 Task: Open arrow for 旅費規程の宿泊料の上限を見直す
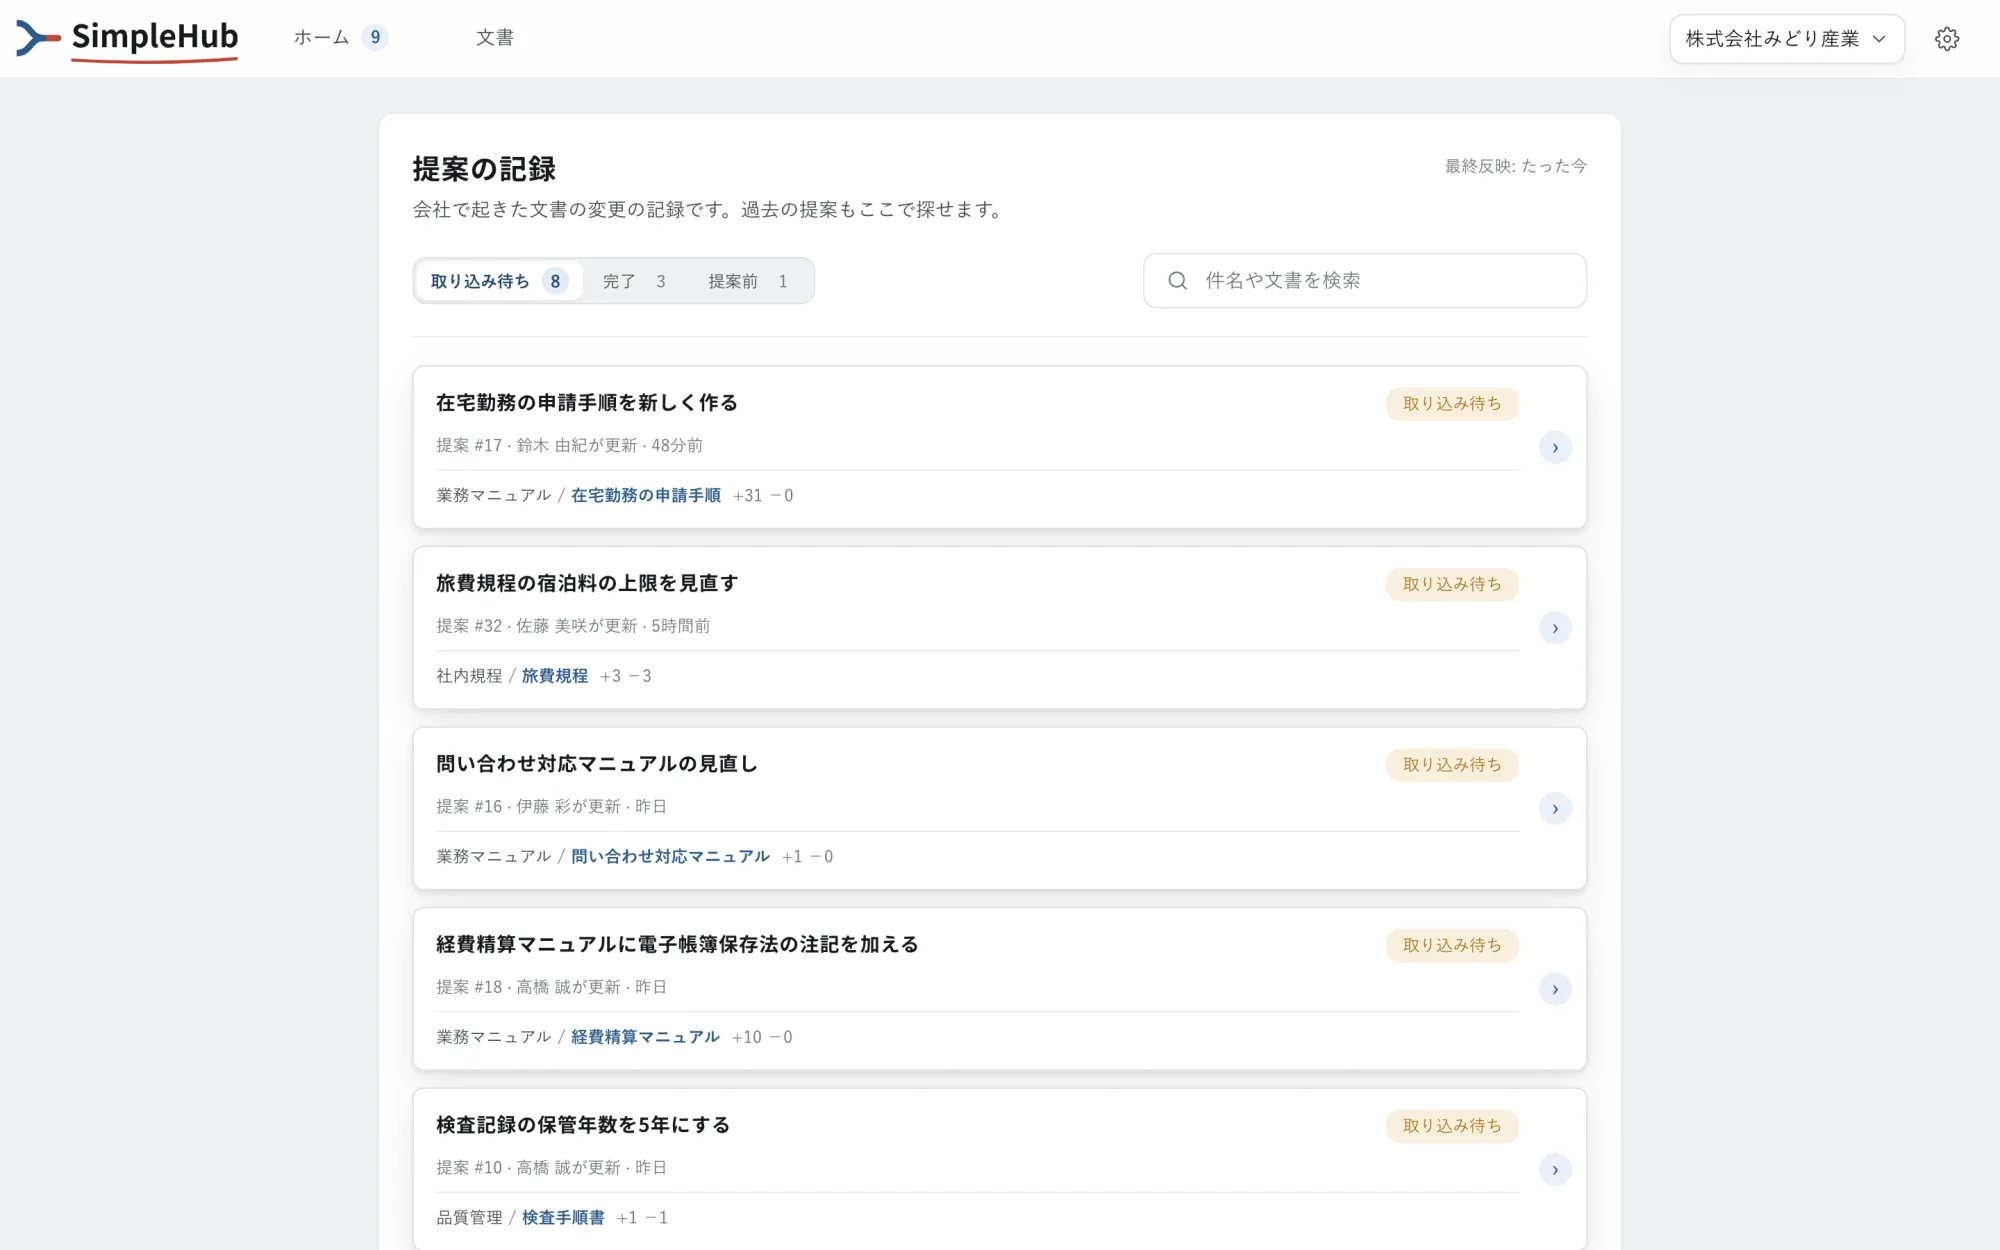[1554, 628]
